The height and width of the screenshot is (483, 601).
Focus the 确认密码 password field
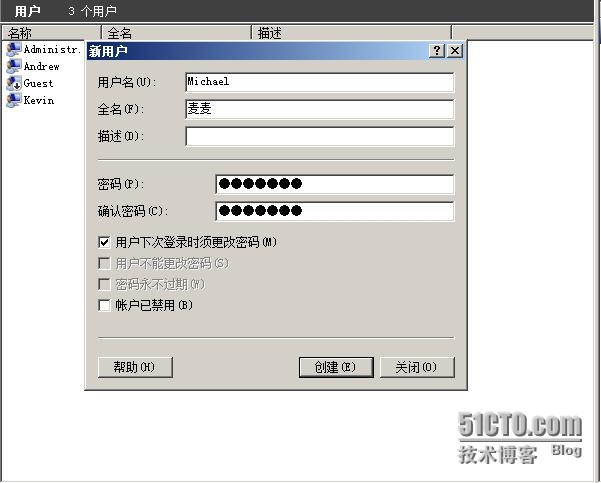pos(335,211)
